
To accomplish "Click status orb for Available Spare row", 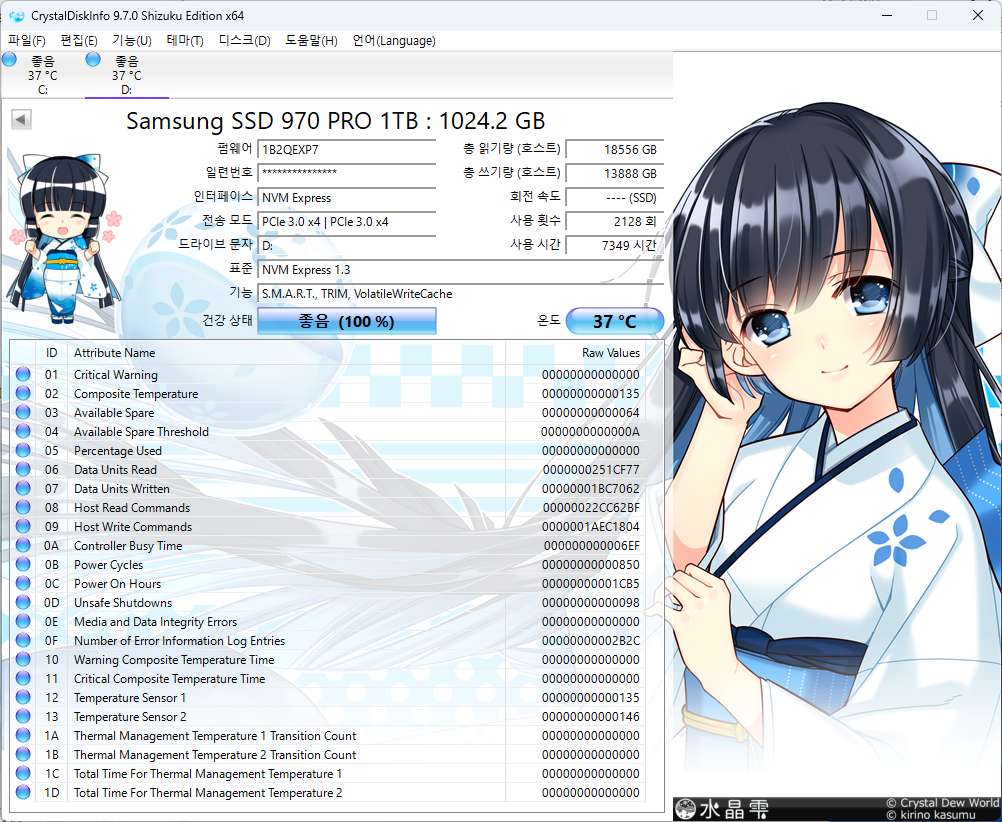I will point(23,412).
